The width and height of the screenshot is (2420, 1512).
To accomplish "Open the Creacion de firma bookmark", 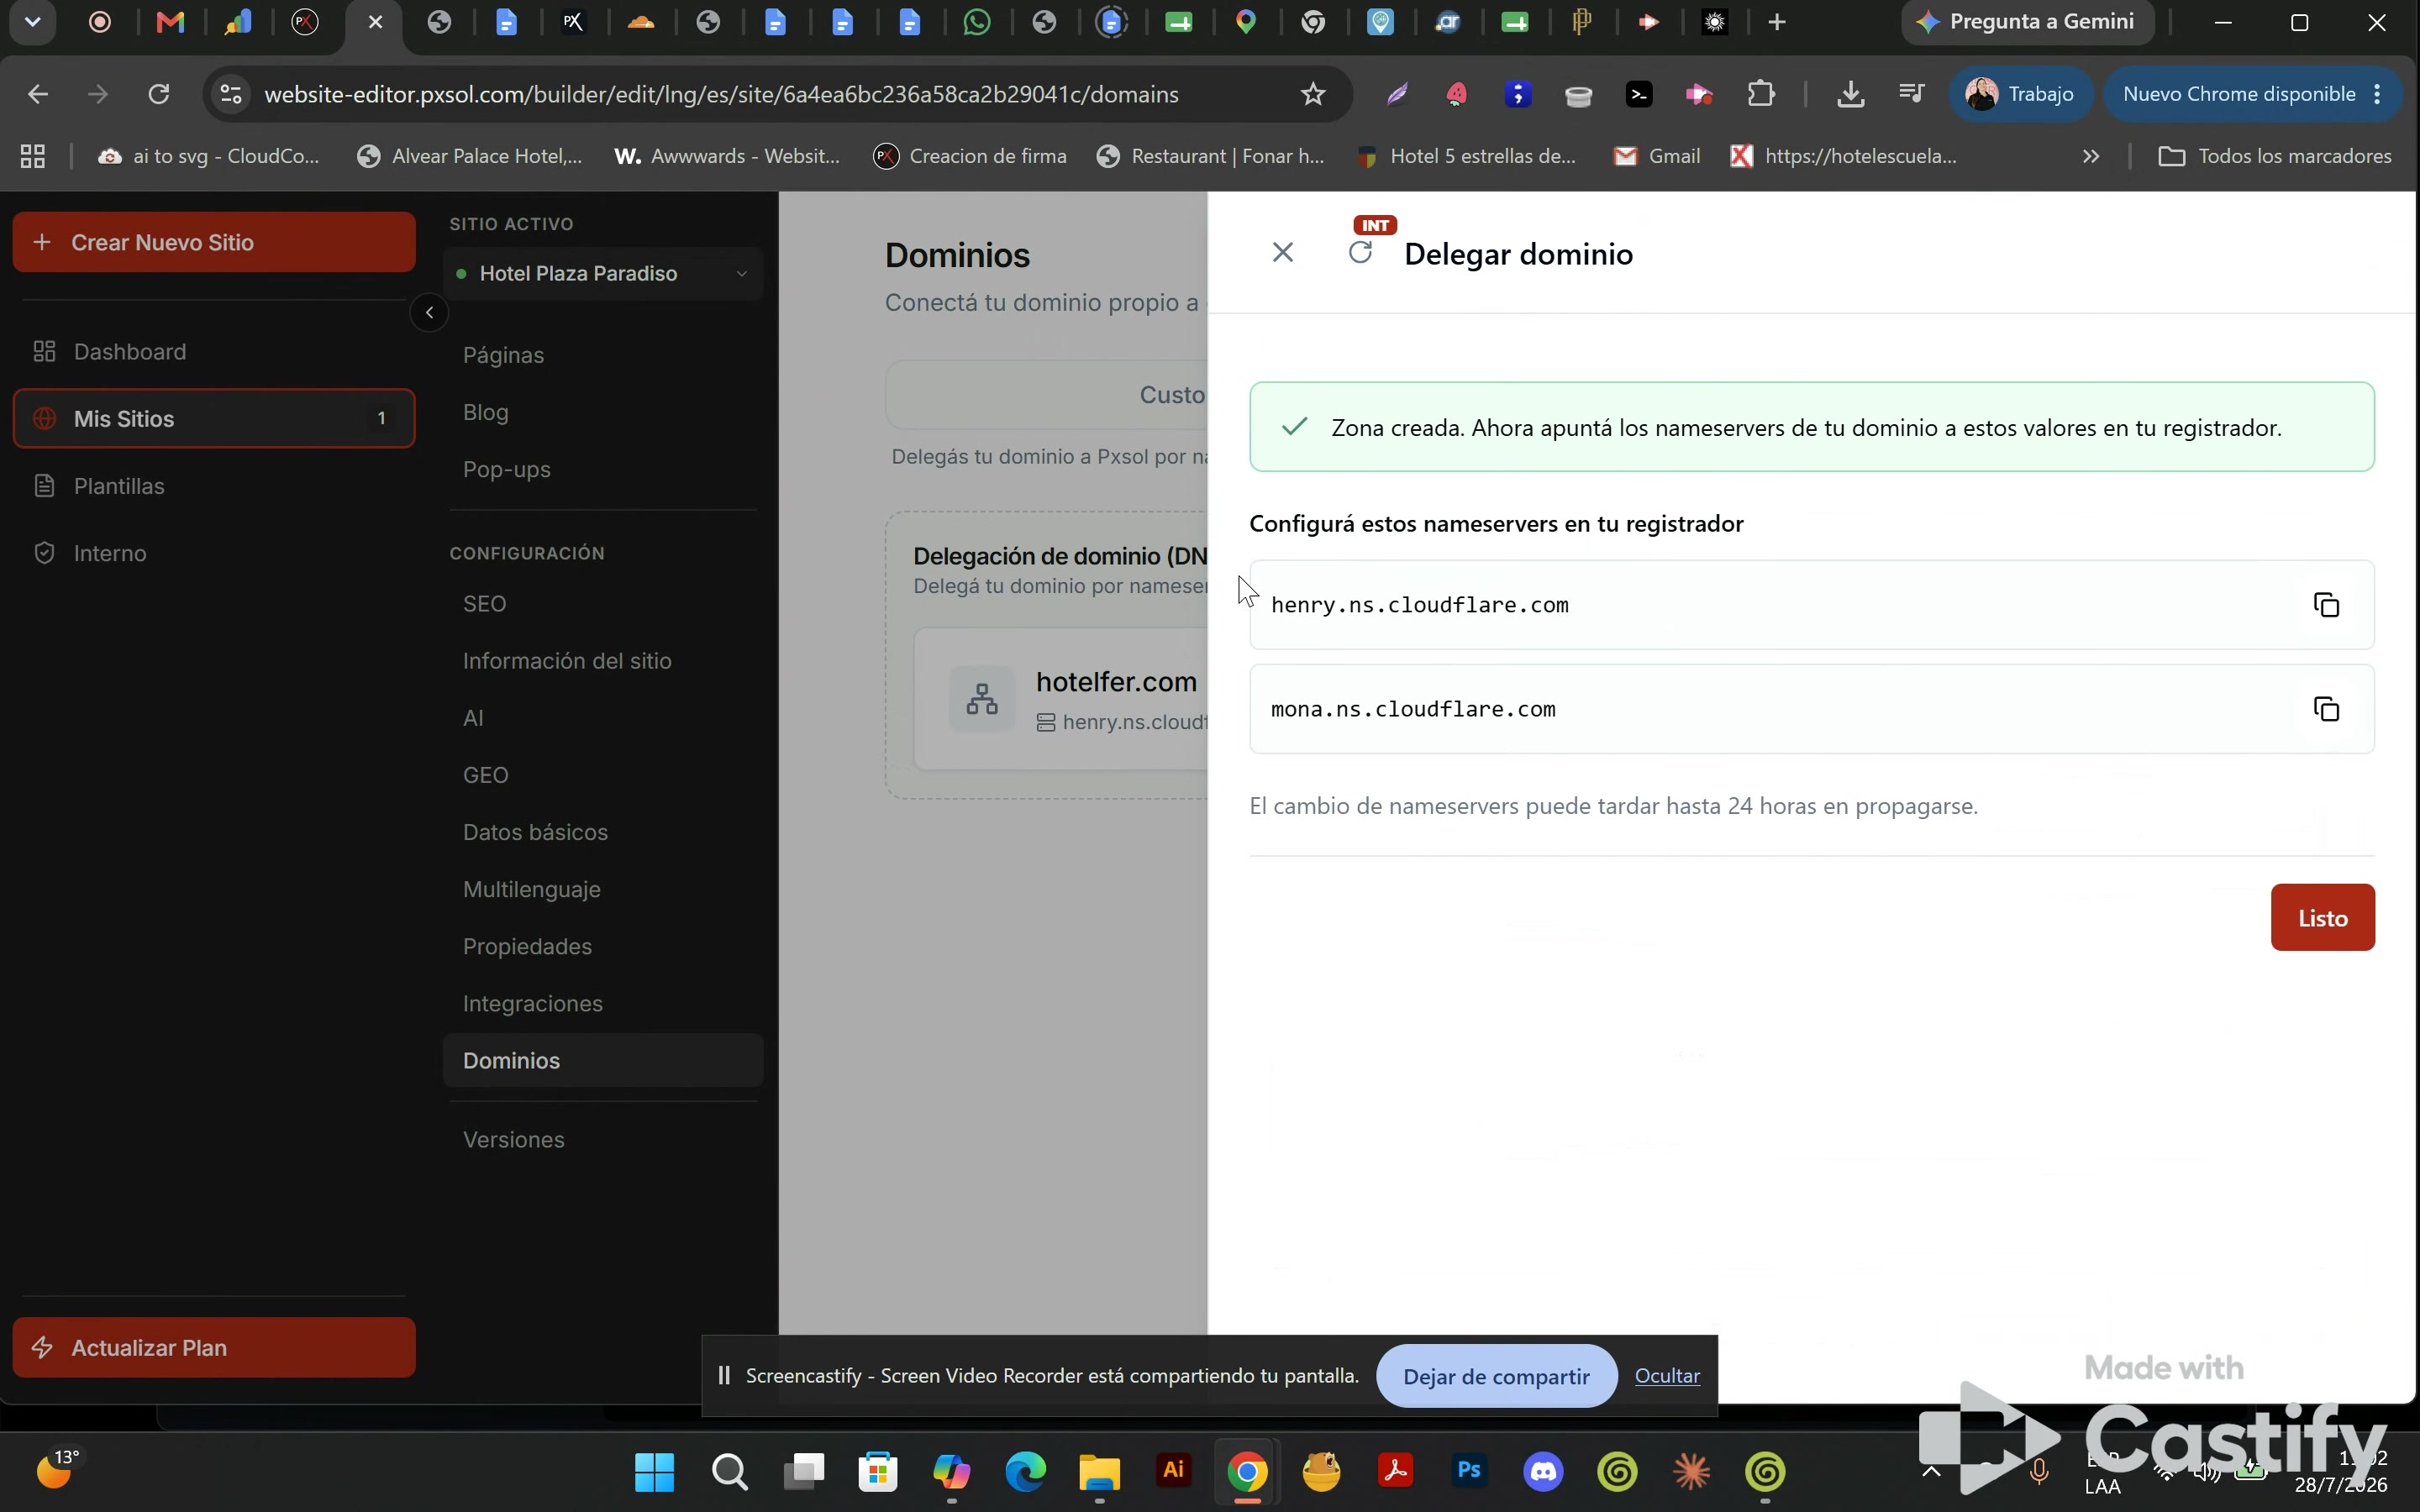I will point(970,156).
